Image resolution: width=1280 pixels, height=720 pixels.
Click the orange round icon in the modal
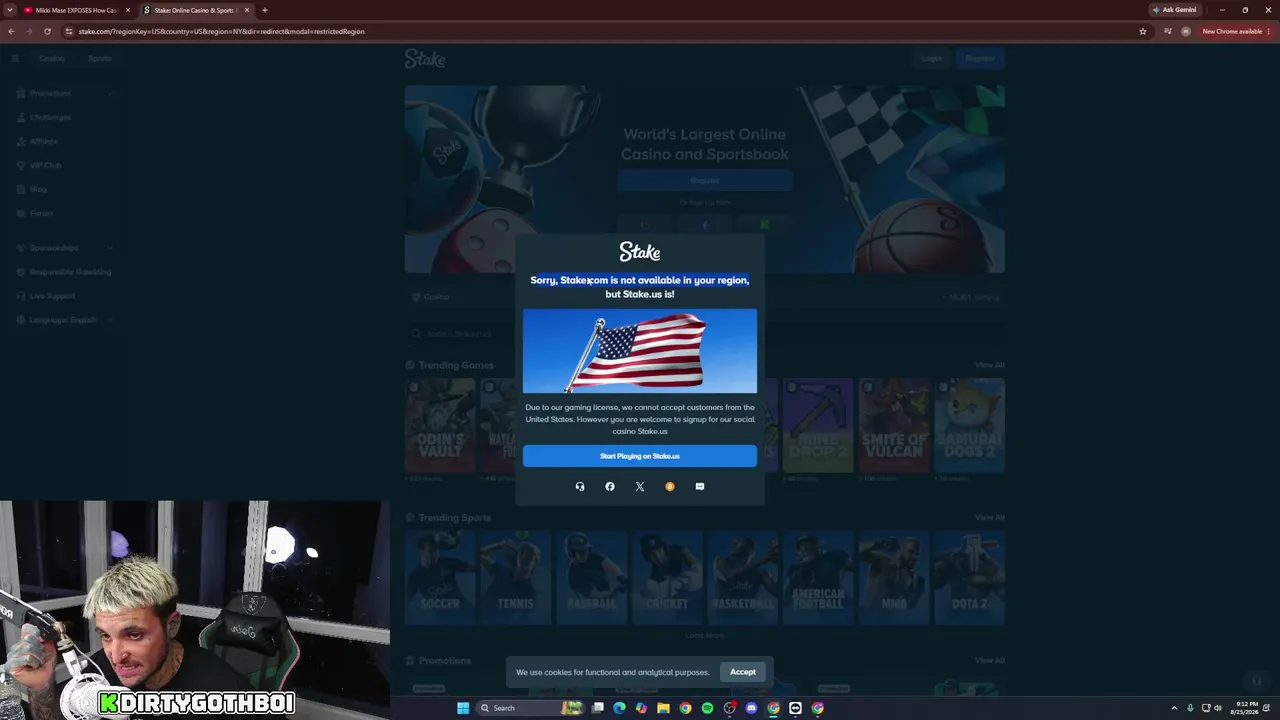coord(670,487)
